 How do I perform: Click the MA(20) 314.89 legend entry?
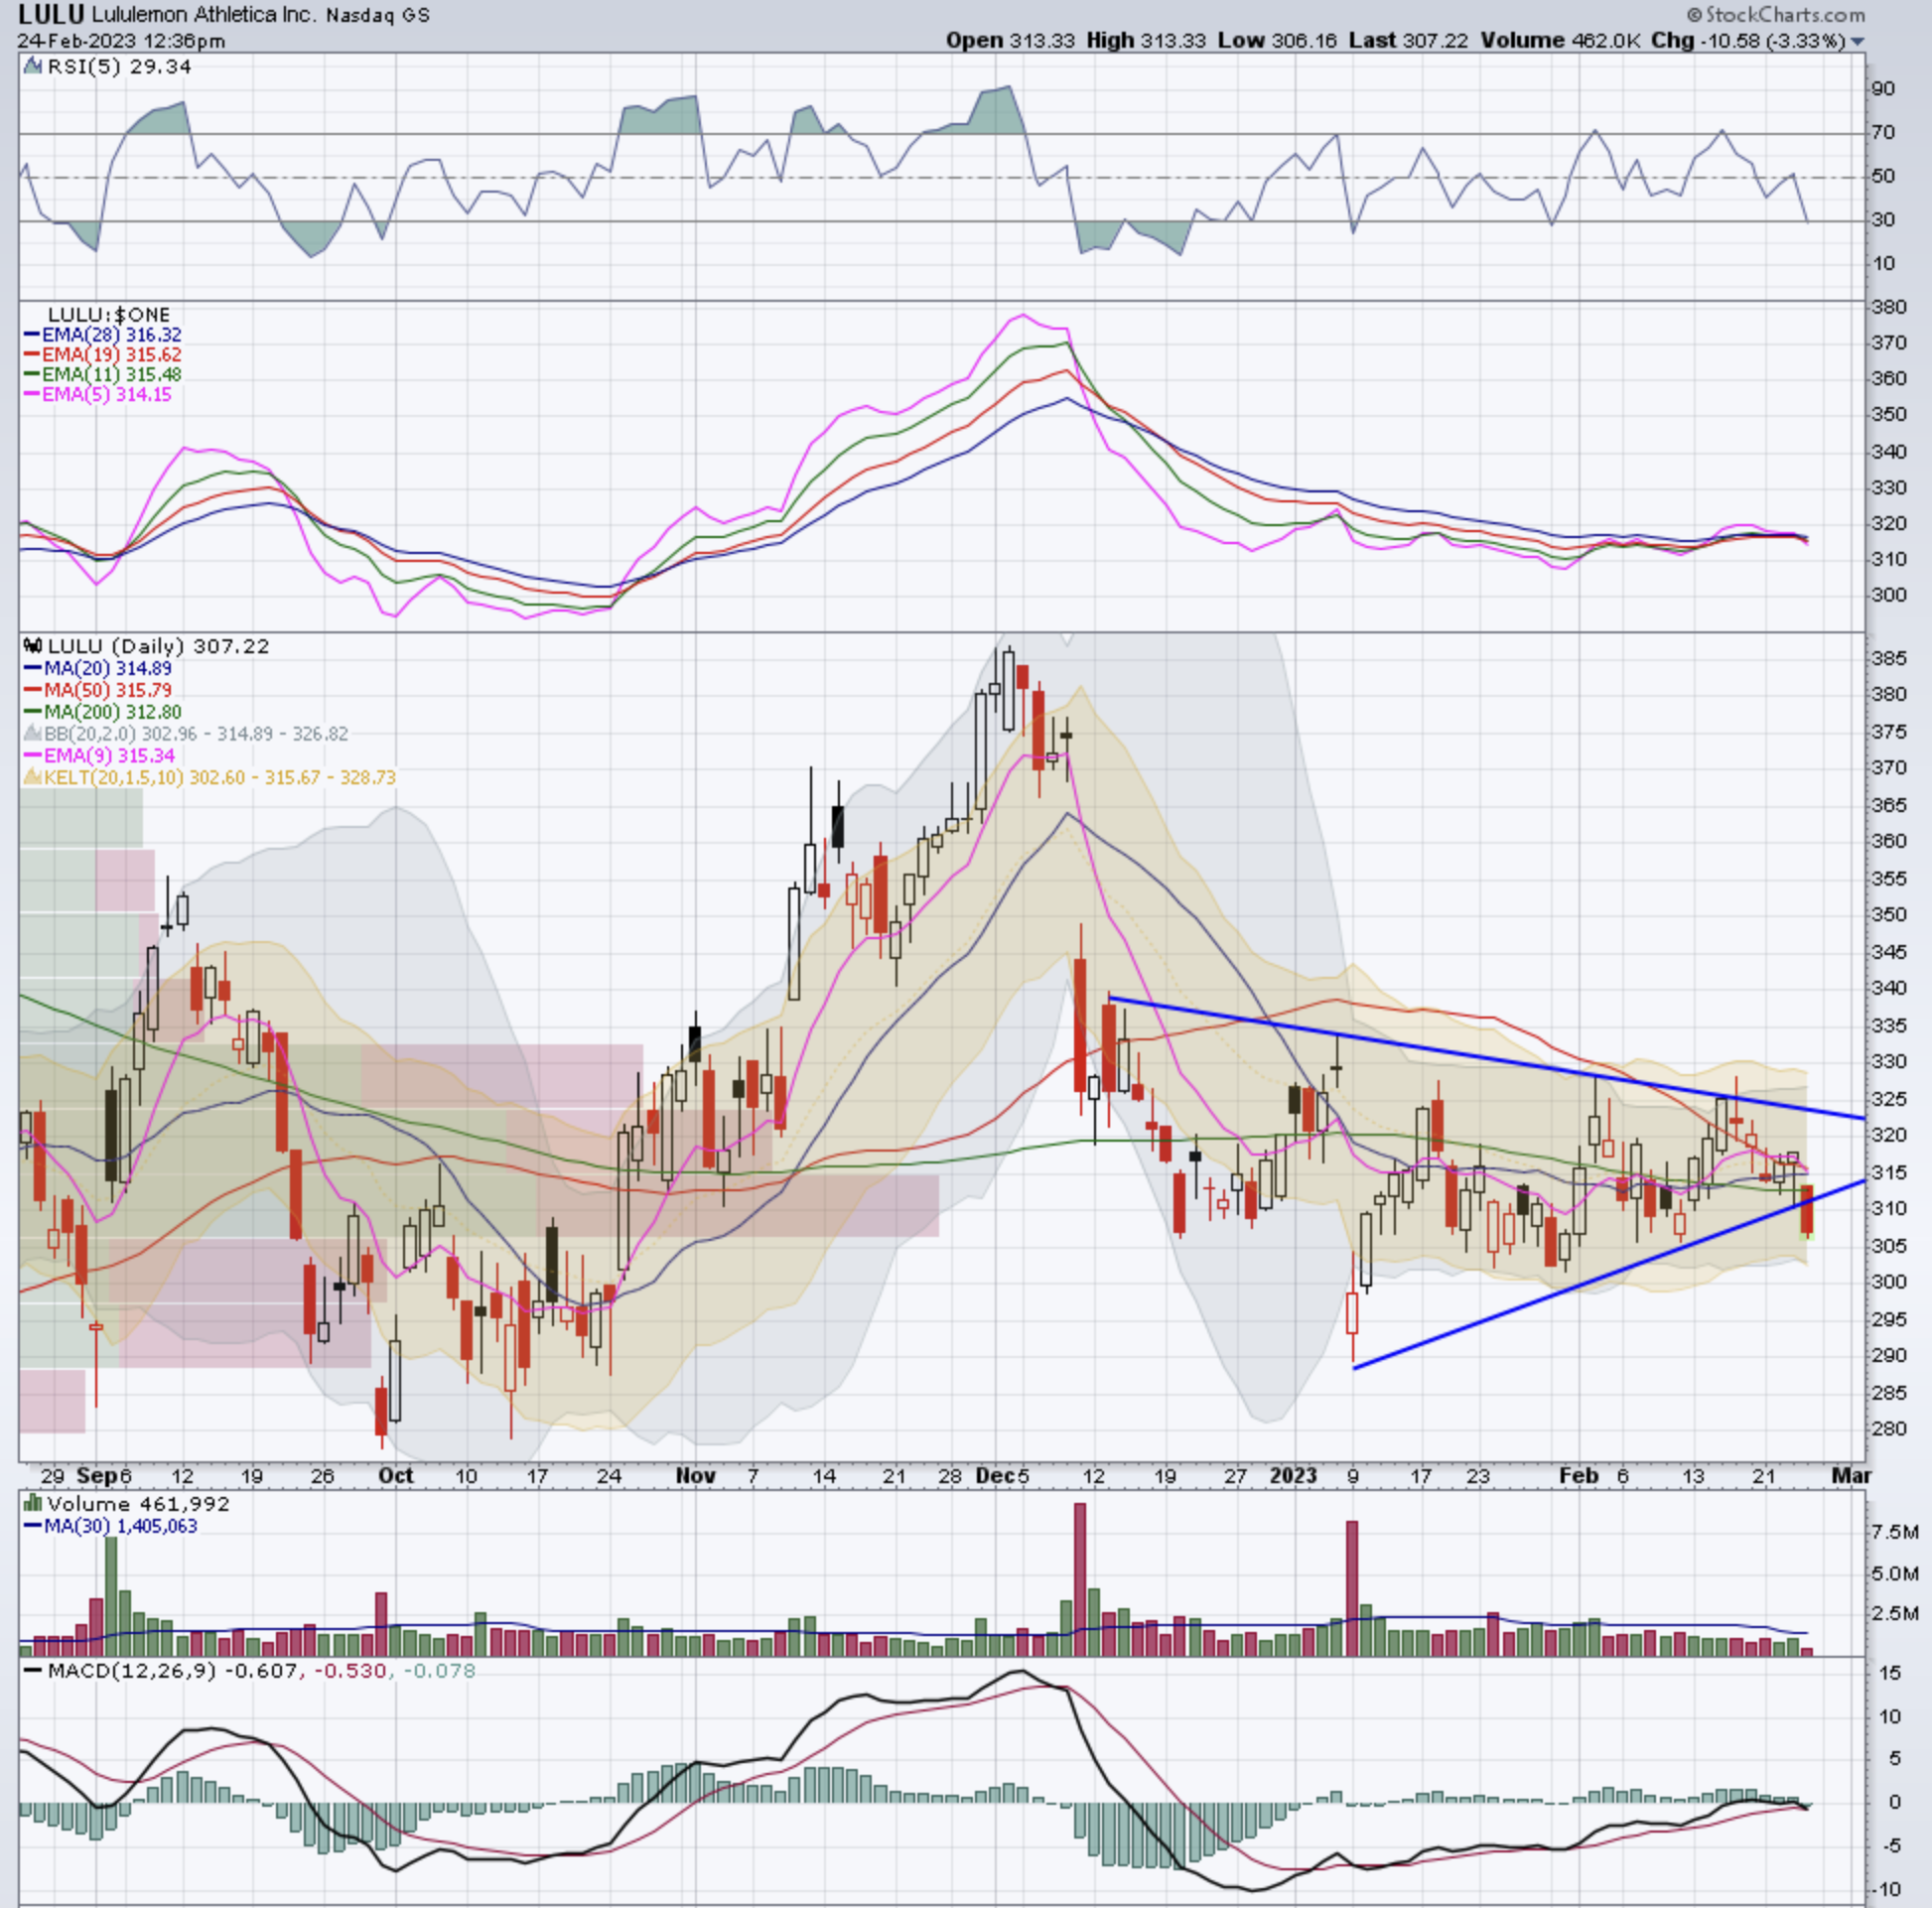(x=98, y=669)
